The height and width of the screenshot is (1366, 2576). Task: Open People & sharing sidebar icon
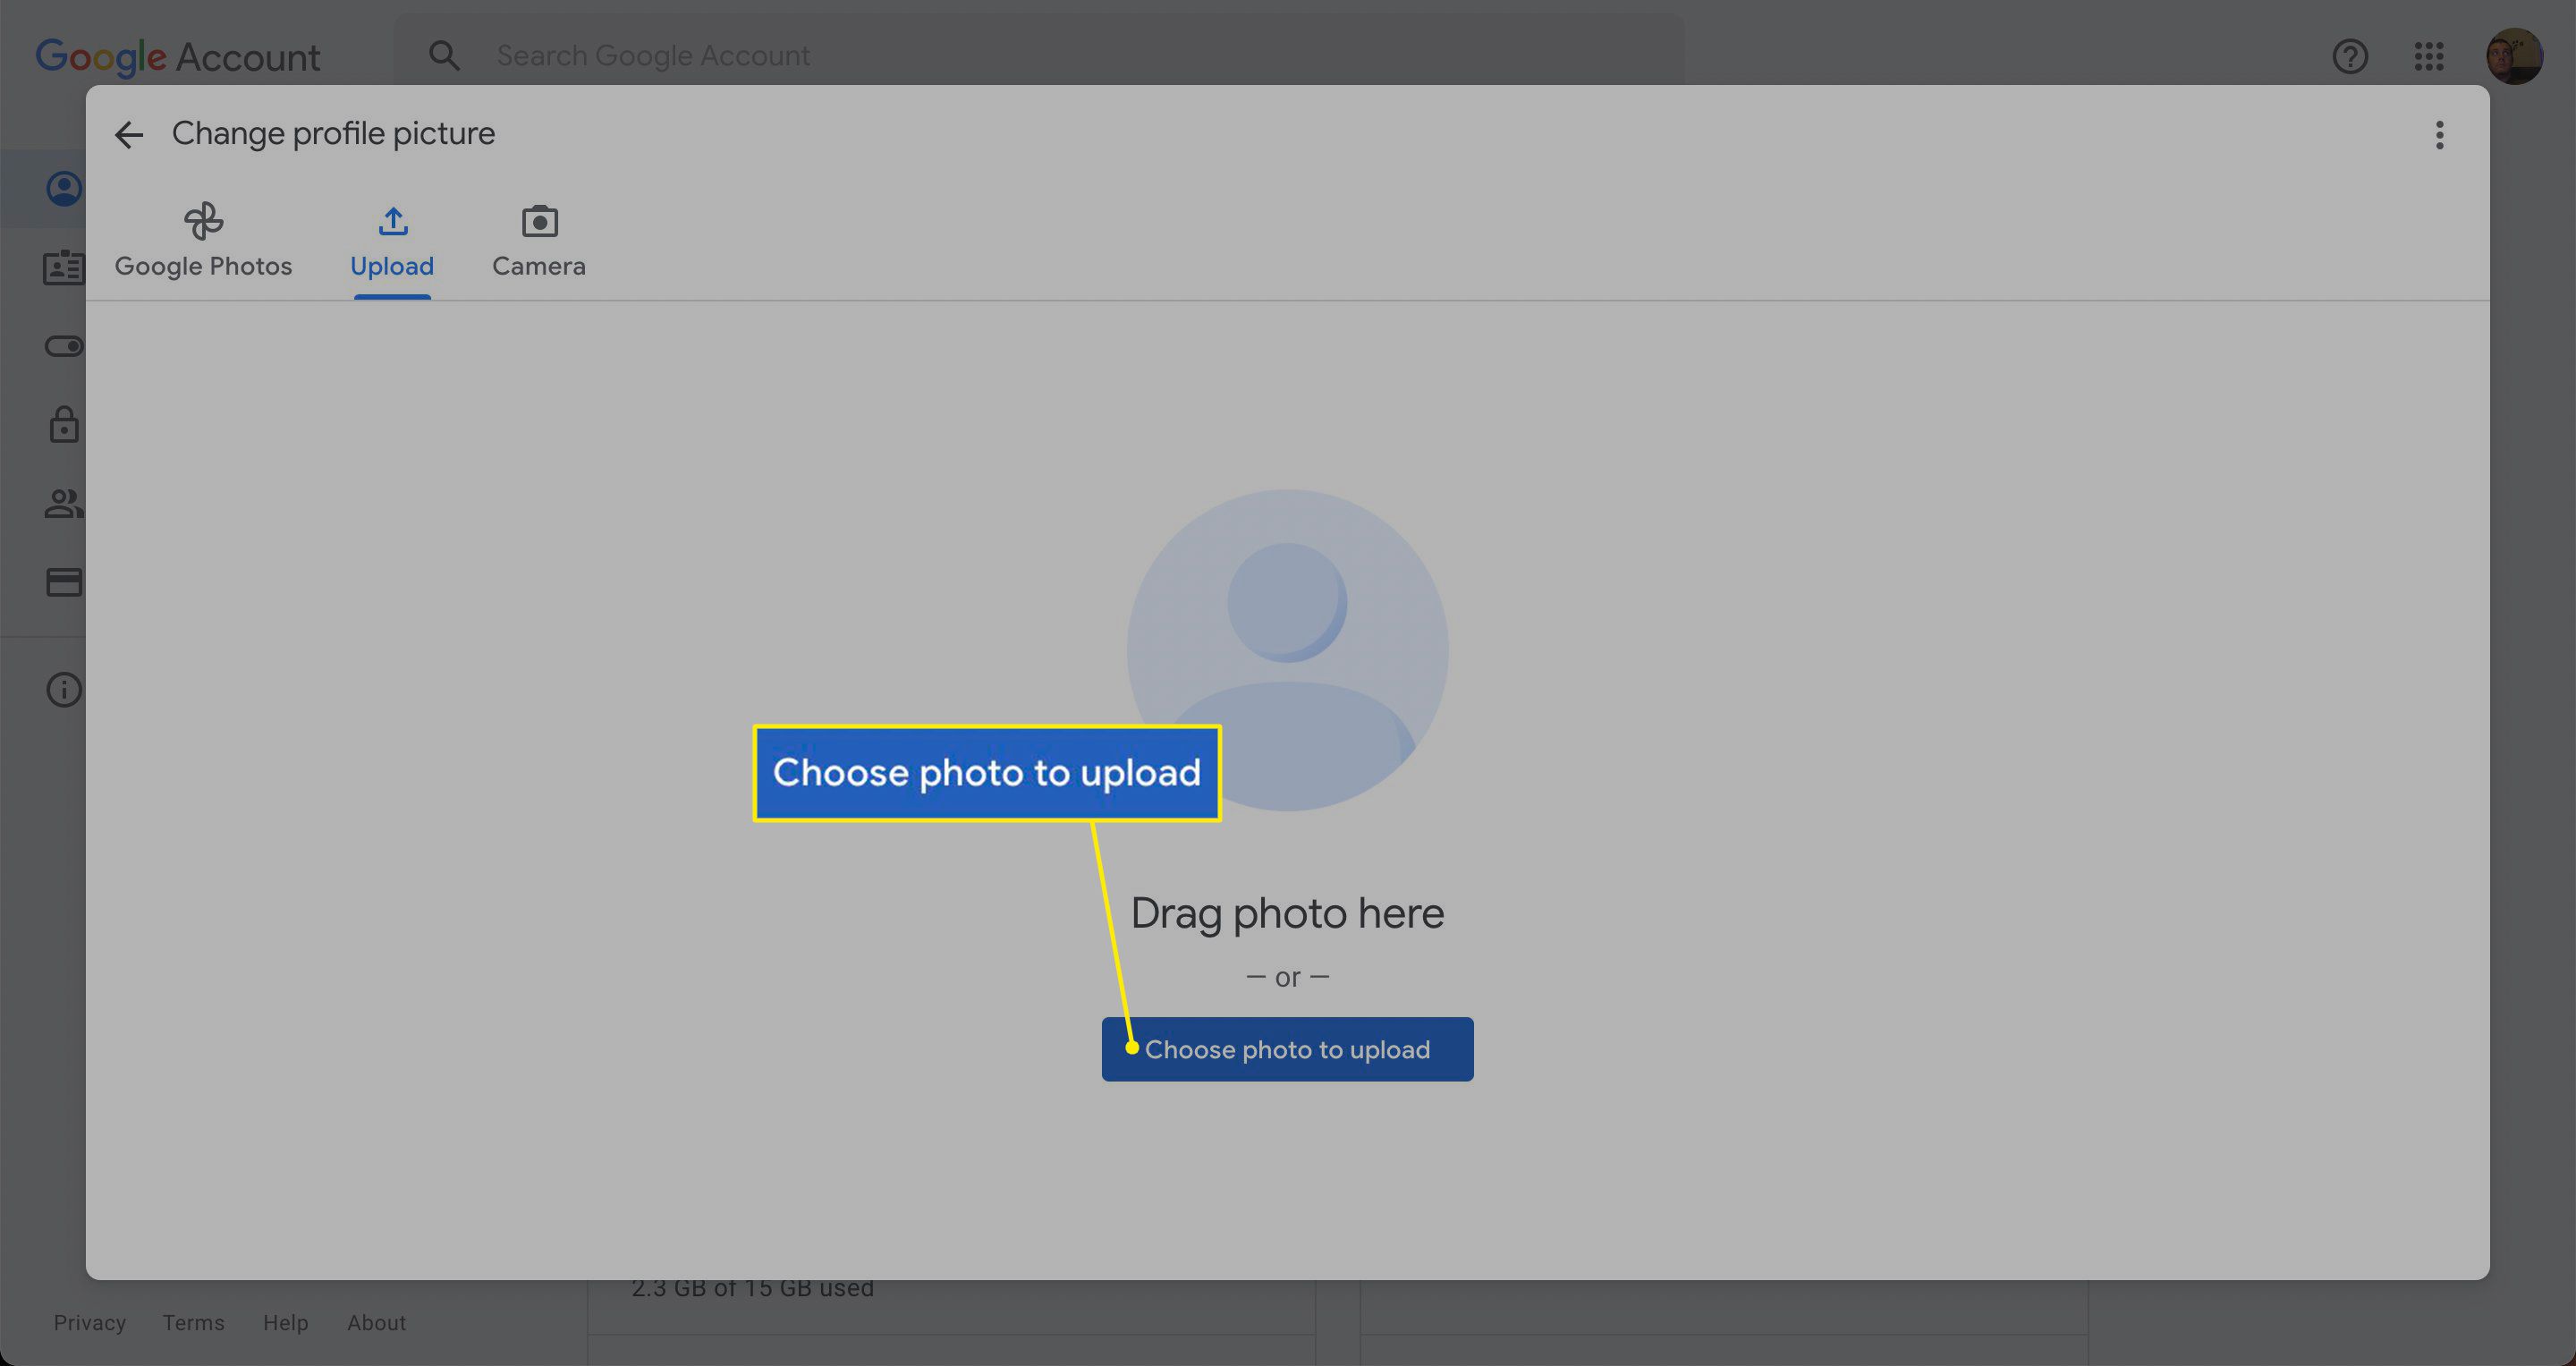pos(64,503)
